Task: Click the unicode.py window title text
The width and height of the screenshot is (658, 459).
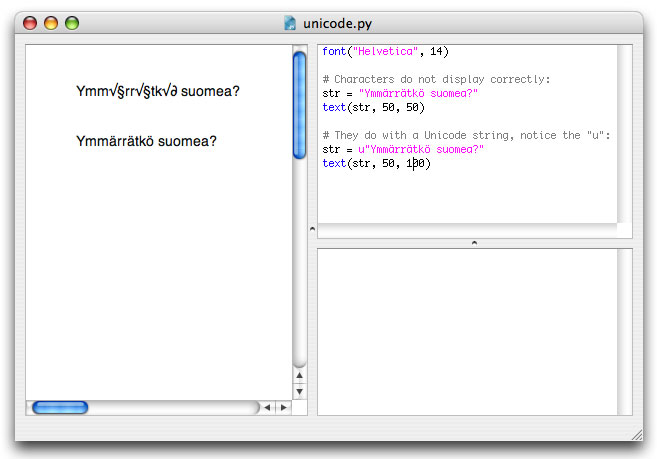Action: 337,23
